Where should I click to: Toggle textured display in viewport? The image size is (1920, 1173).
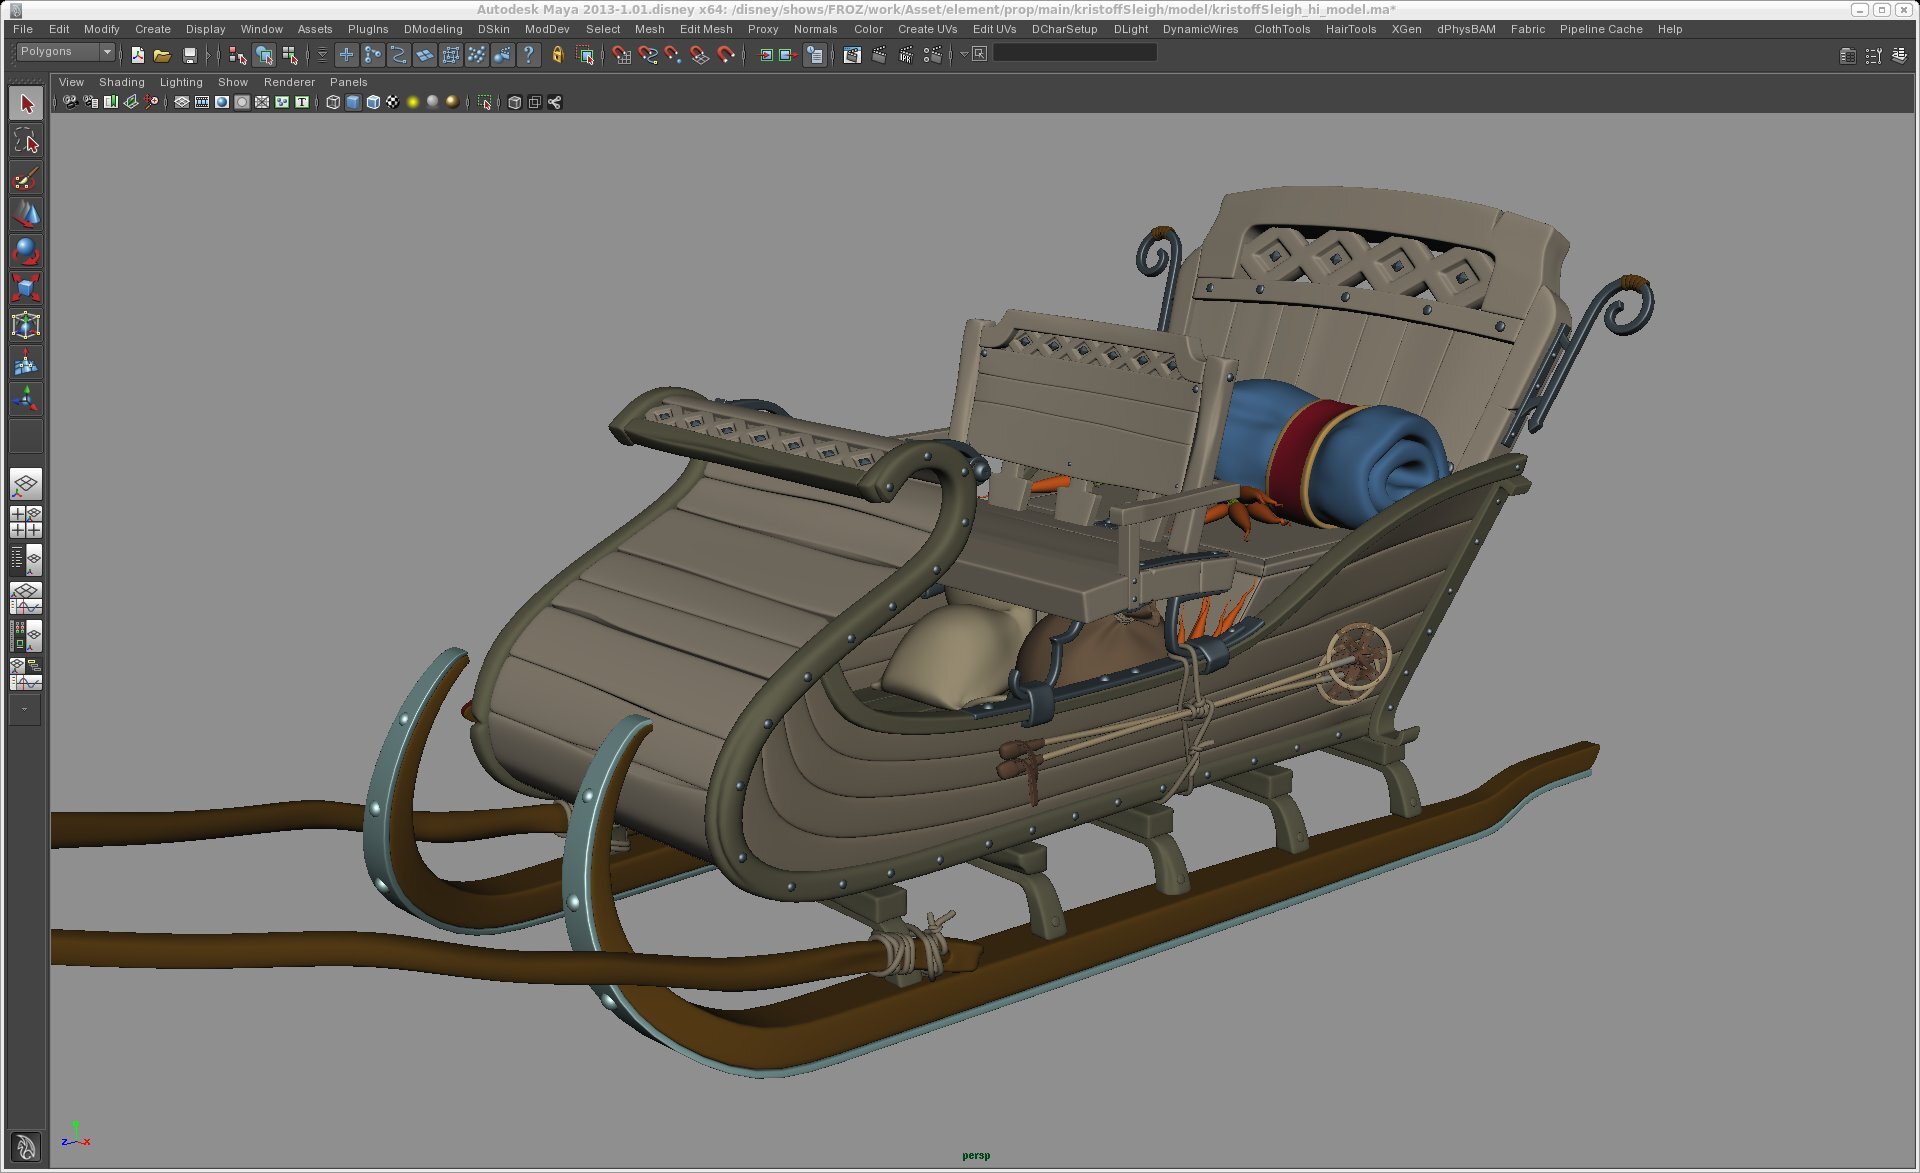point(393,102)
